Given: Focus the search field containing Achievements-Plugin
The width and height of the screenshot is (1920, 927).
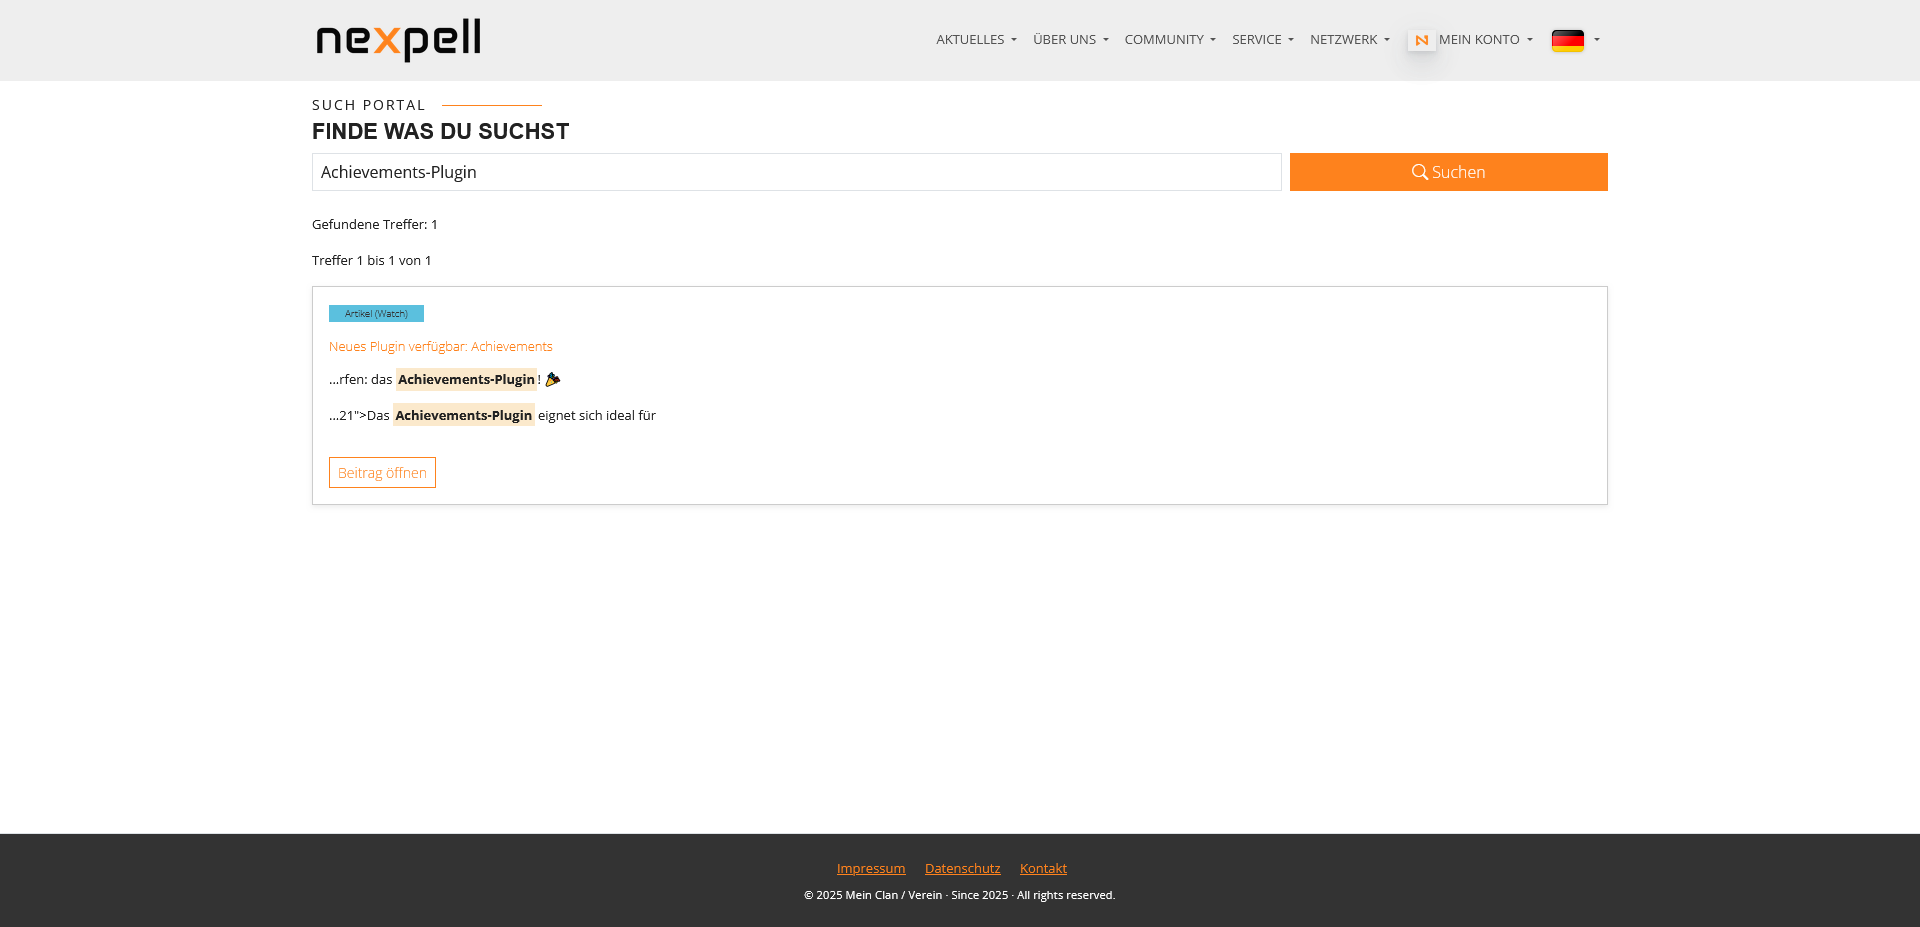Looking at the screenshot, I should (796, 172).
